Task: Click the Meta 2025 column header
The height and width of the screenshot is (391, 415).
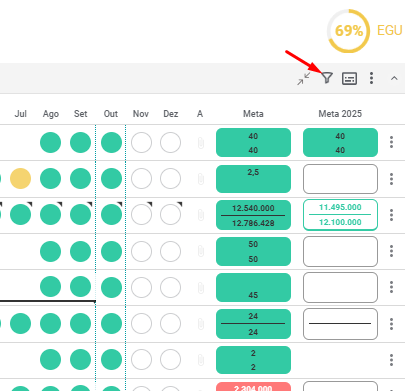Action: click(340, 114)
